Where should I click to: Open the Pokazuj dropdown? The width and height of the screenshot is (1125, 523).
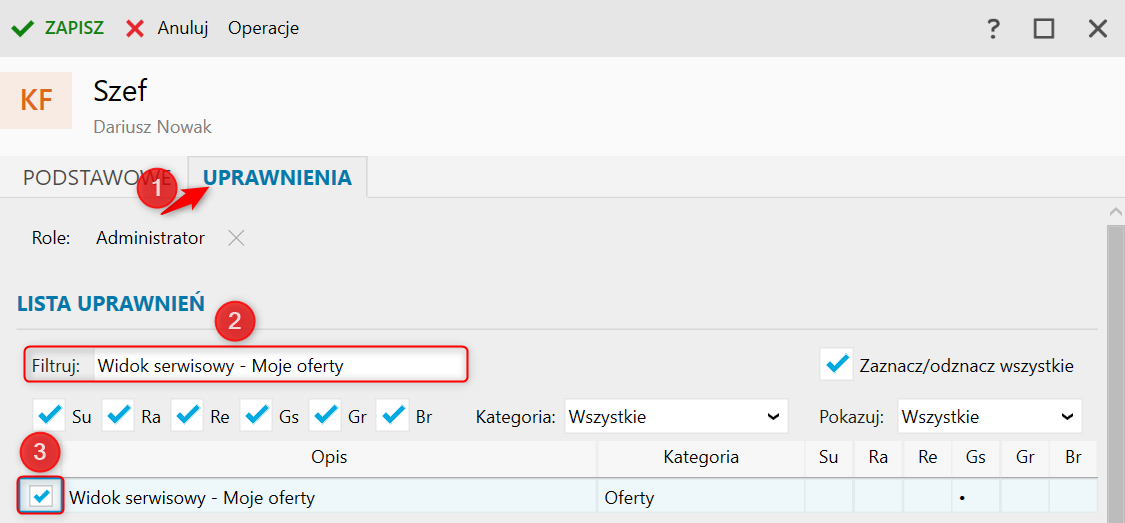989,416
